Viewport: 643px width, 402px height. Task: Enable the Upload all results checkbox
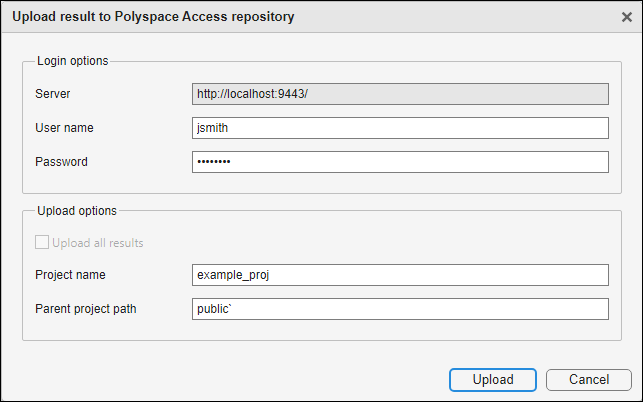(x=42, y=242)
